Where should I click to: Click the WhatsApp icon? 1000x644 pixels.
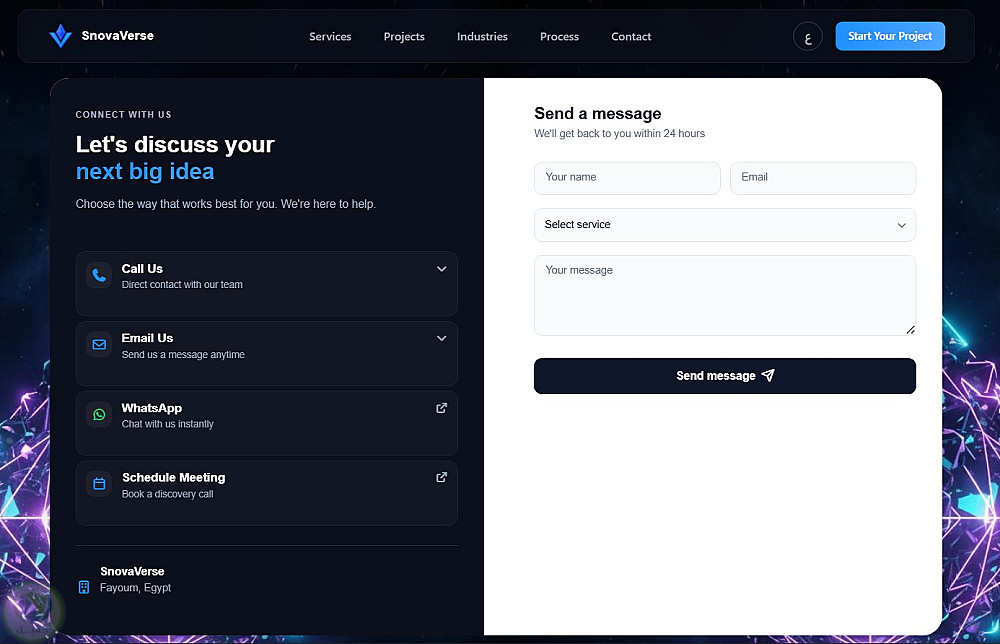tap(99, 414)
